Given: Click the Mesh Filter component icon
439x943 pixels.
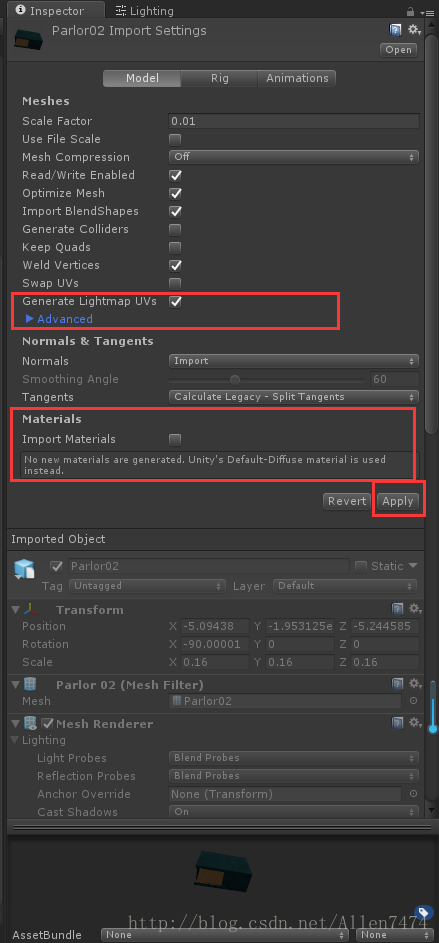Looking at the screenshot, I should tap(30, 684).
